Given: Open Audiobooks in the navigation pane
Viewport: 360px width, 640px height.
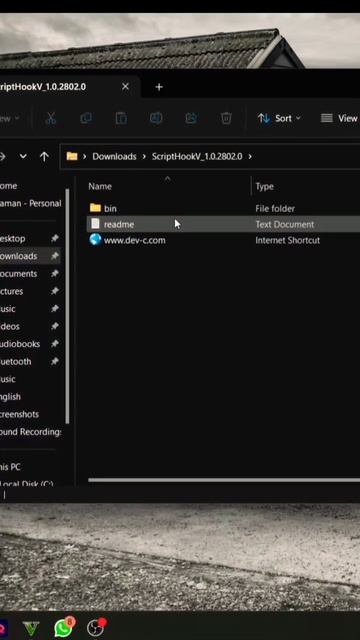Looking at the screenshot, I should 20,344.
